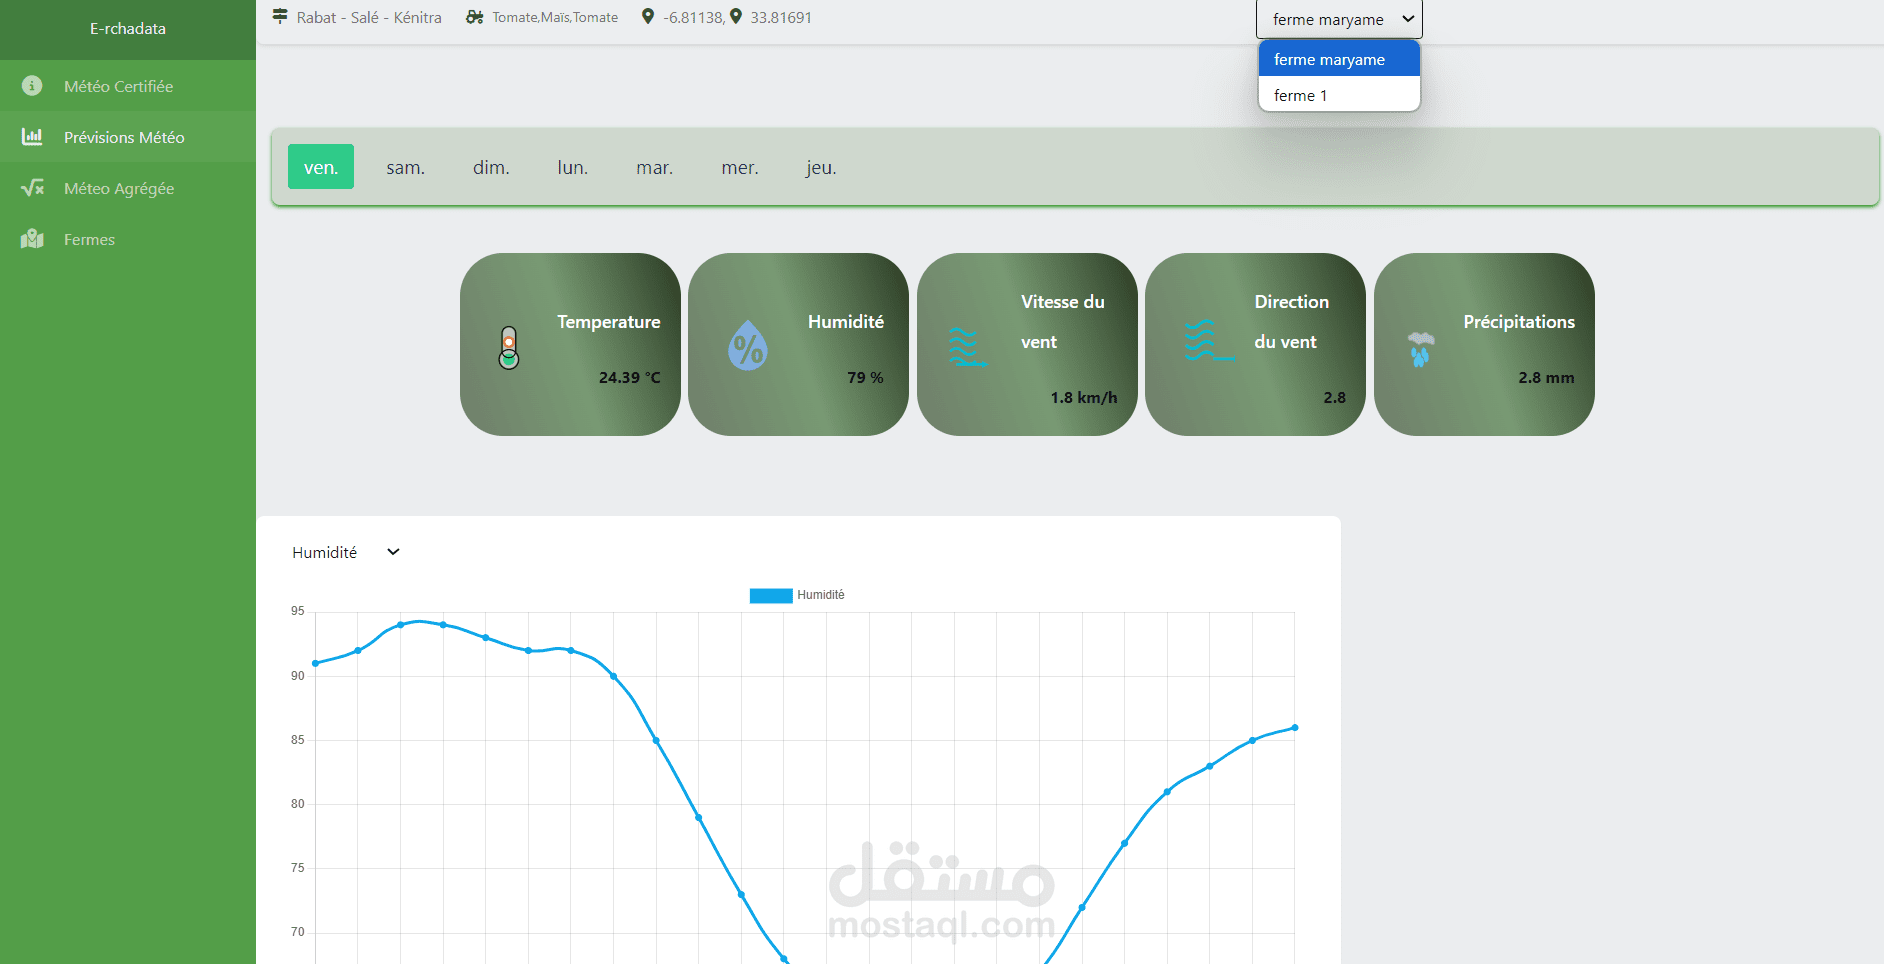The image size is (1884, 964).
Task: Click the Méteo Agrégée square-root icon
Action: coord(32,188)
